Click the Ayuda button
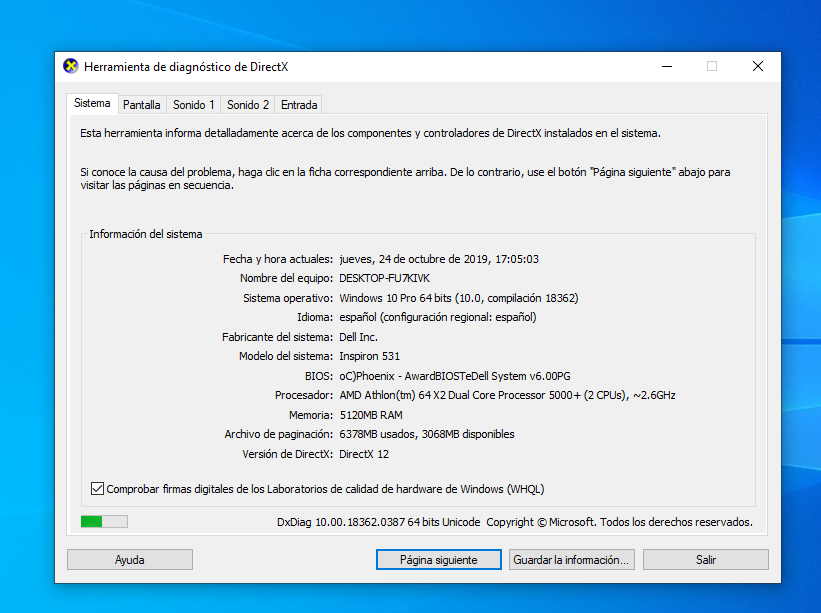This screenshot has height=613, width=821. tap(130, 560)
